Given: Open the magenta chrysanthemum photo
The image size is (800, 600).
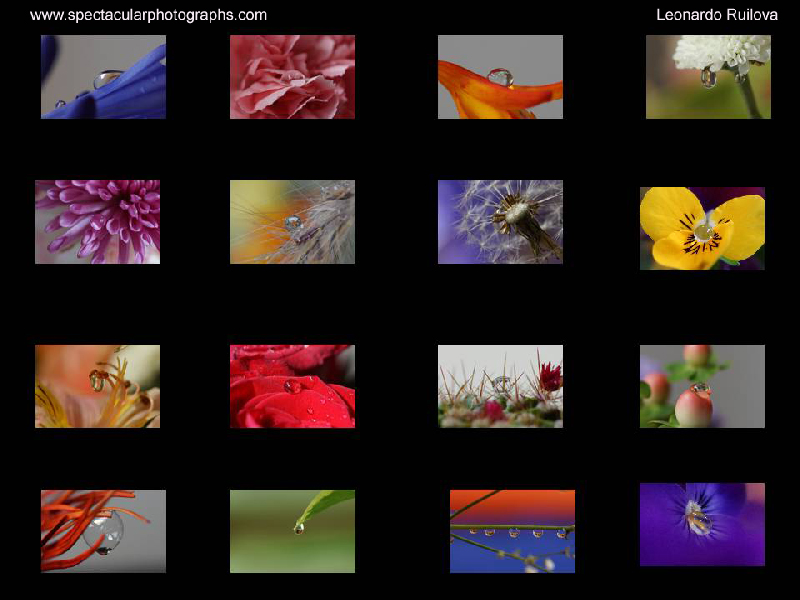Looking at the screenshot, I should pyautogui.click(x=97, y=222).
